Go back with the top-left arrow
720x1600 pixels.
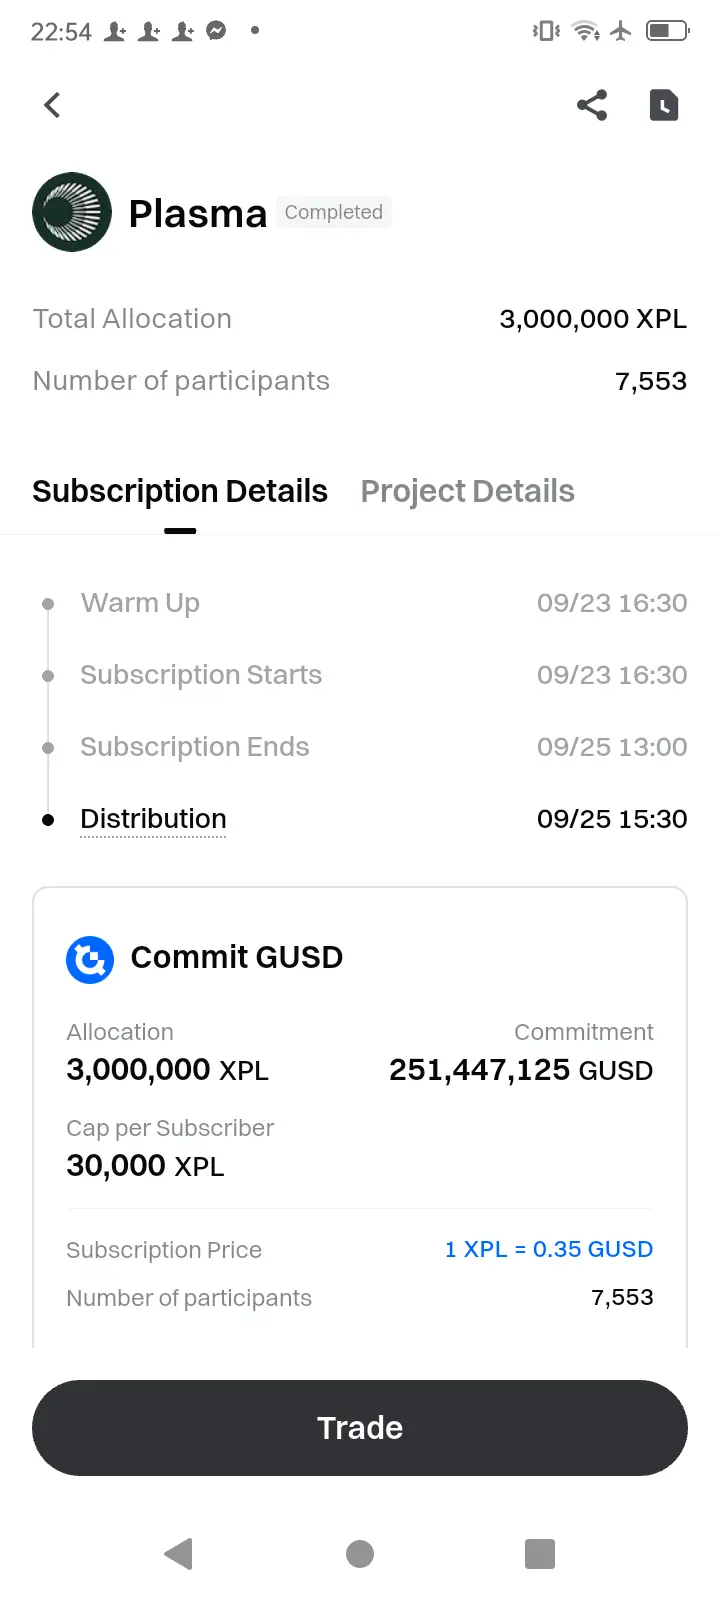click(x=53, y=105)
